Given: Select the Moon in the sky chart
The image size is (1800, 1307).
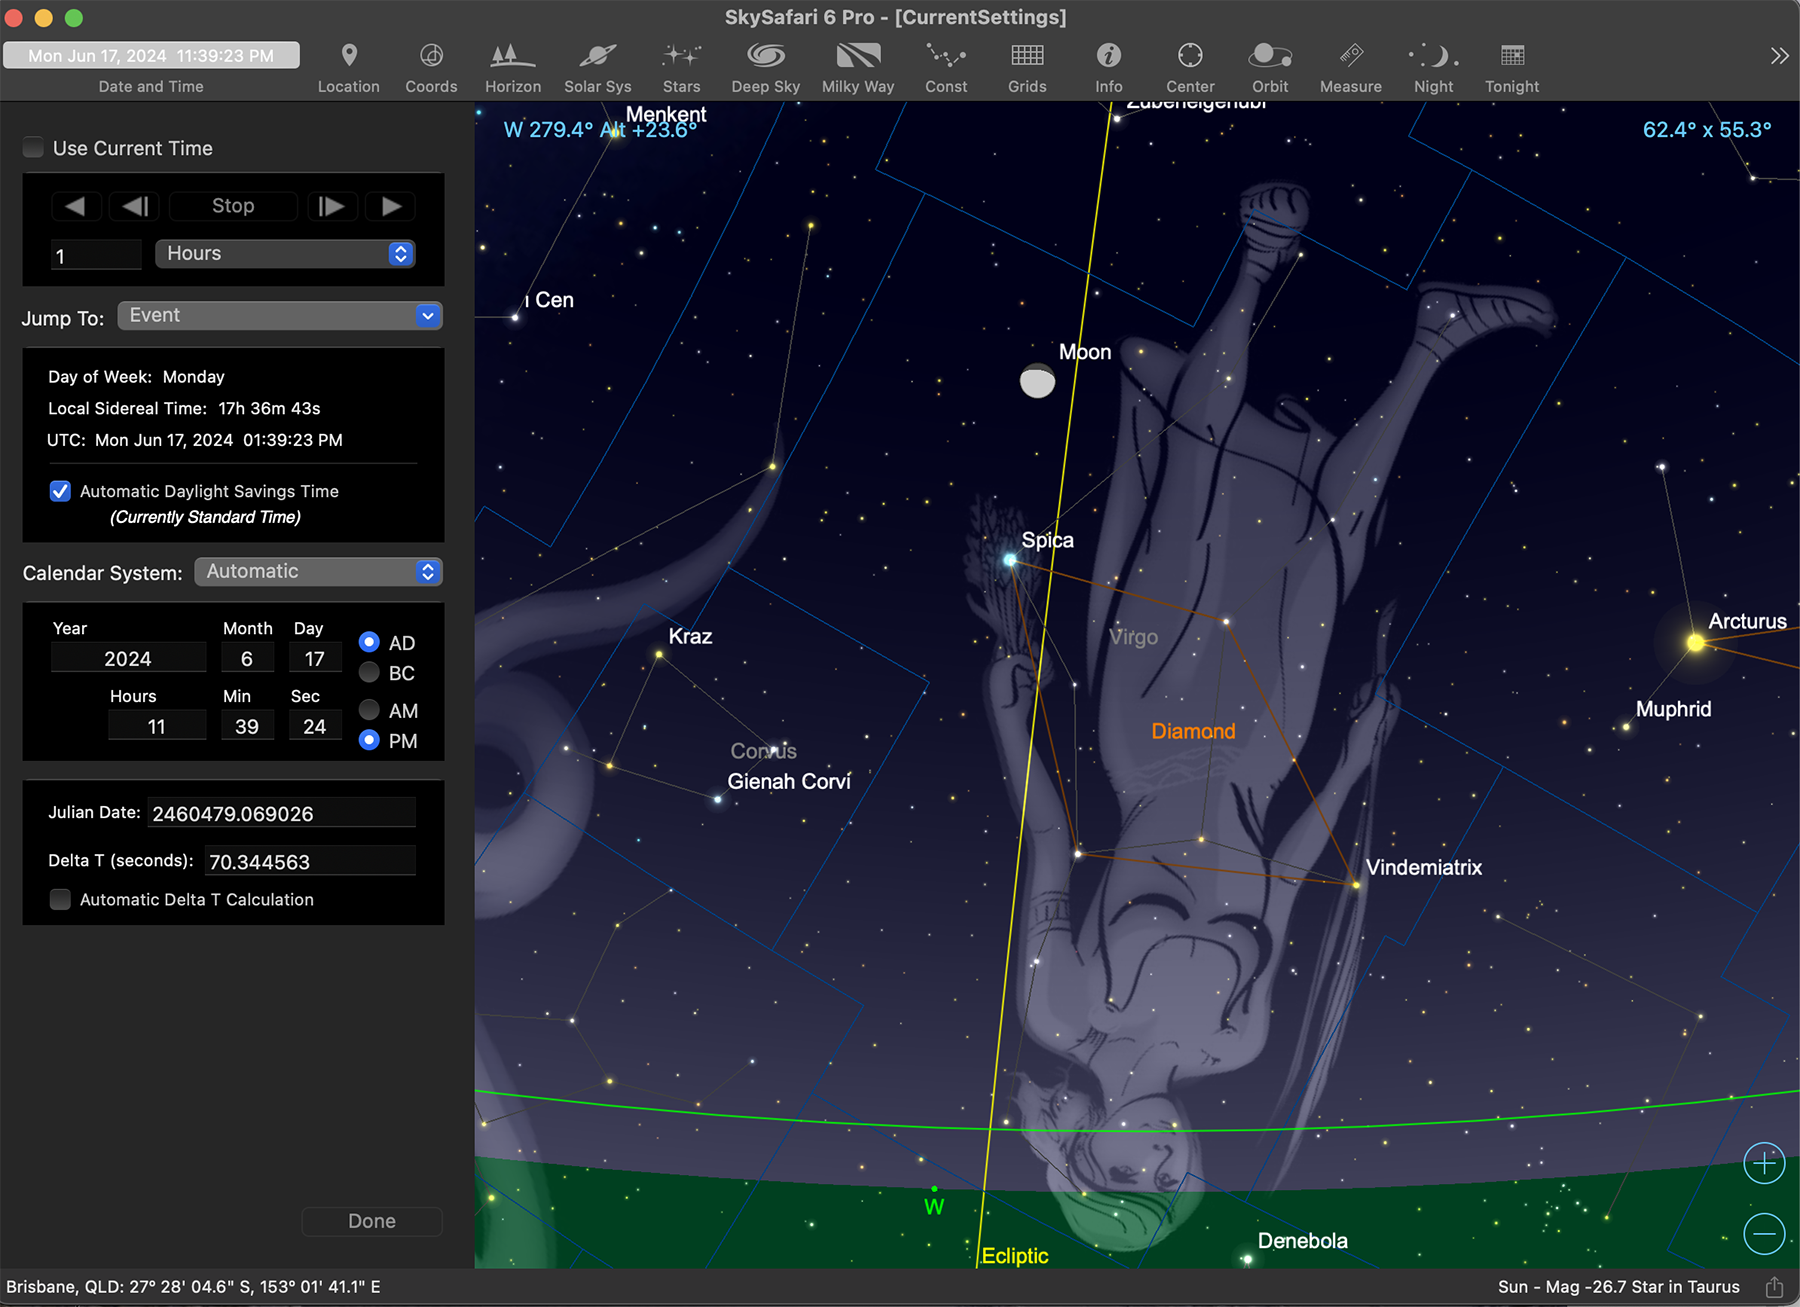Looking at the screenshot, I should pos(1037,381).
